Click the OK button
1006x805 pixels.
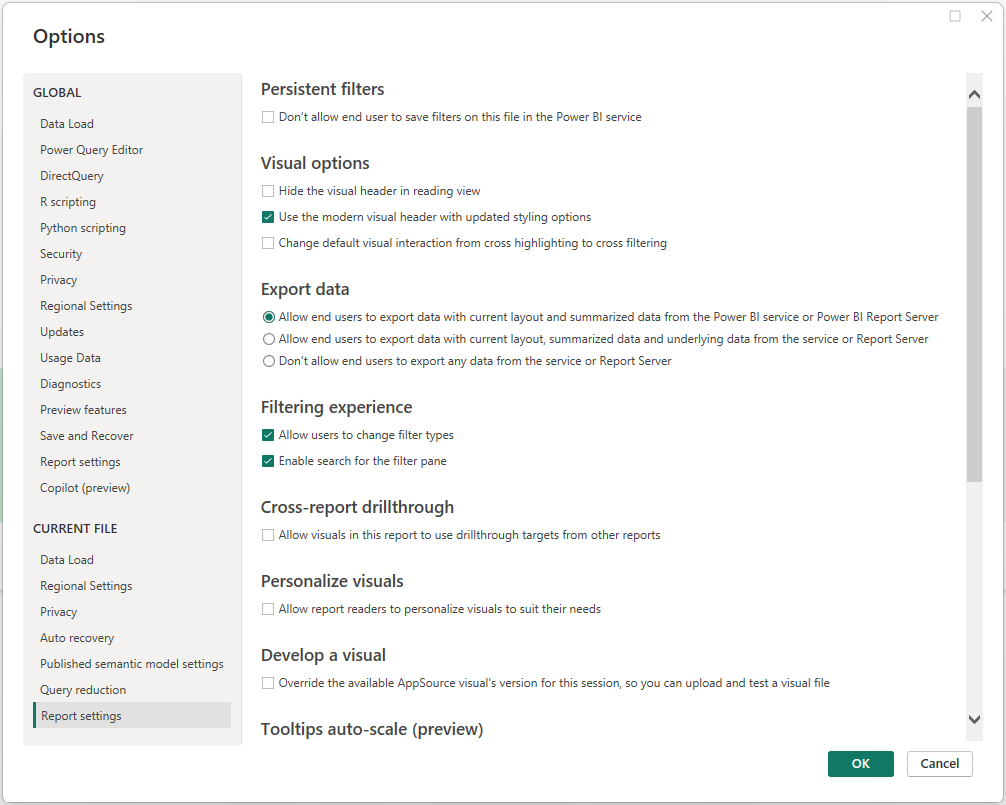860,764
